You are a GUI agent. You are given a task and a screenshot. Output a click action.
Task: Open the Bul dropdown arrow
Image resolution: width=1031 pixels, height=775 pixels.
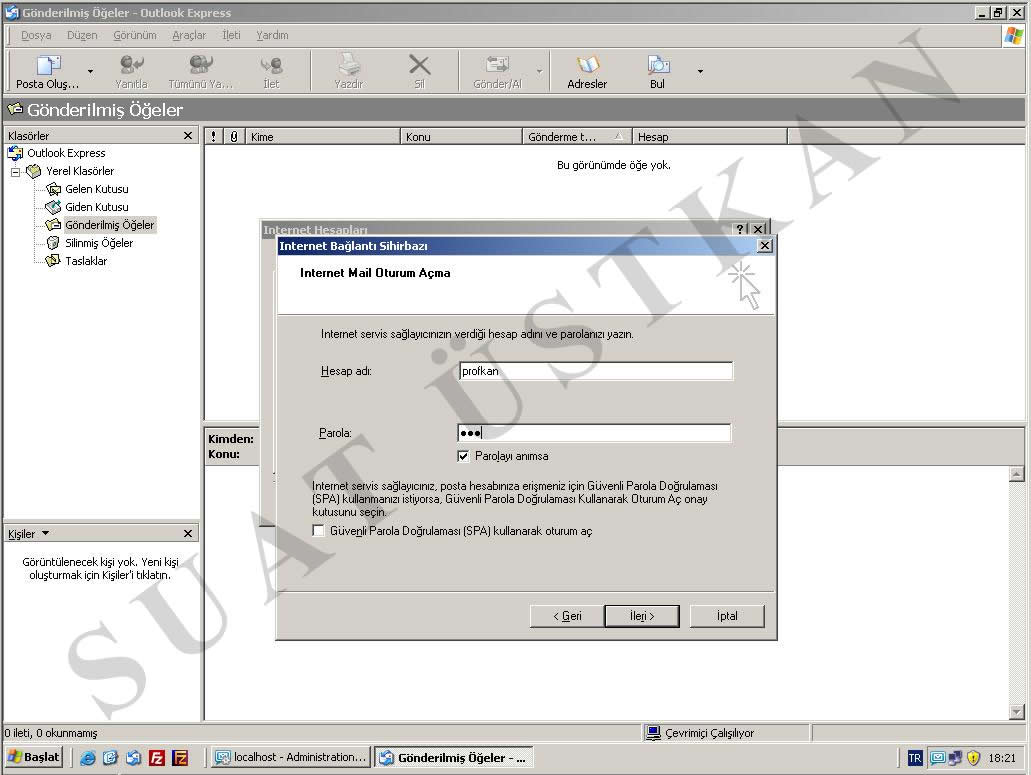(x=700, y=71)
